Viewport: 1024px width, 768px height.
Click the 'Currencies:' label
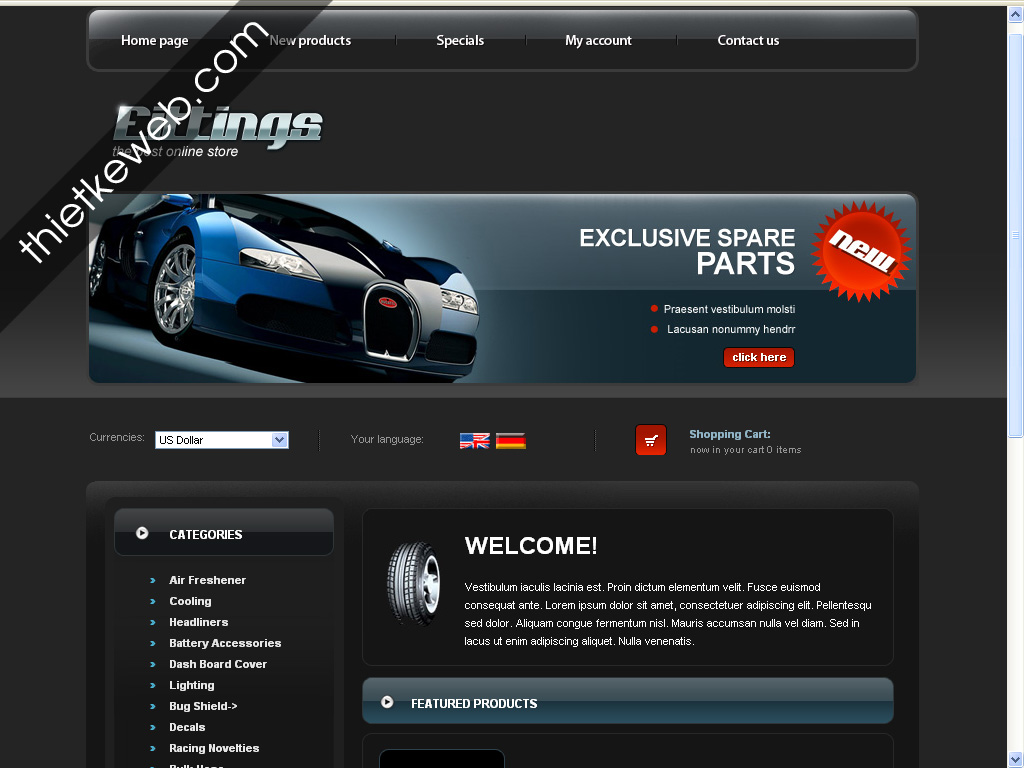[117, 437]
